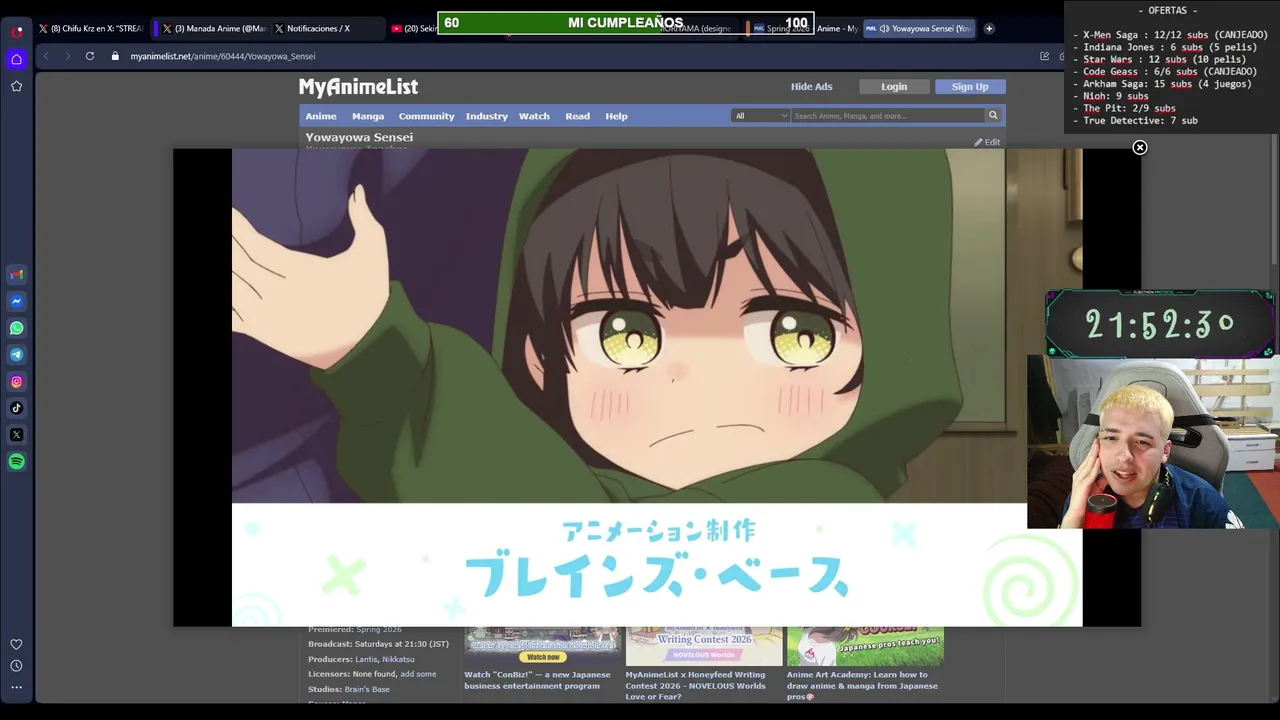Open a new browser tab
The width and height of the screenshot is (1280, 720).
click(989, 28)
